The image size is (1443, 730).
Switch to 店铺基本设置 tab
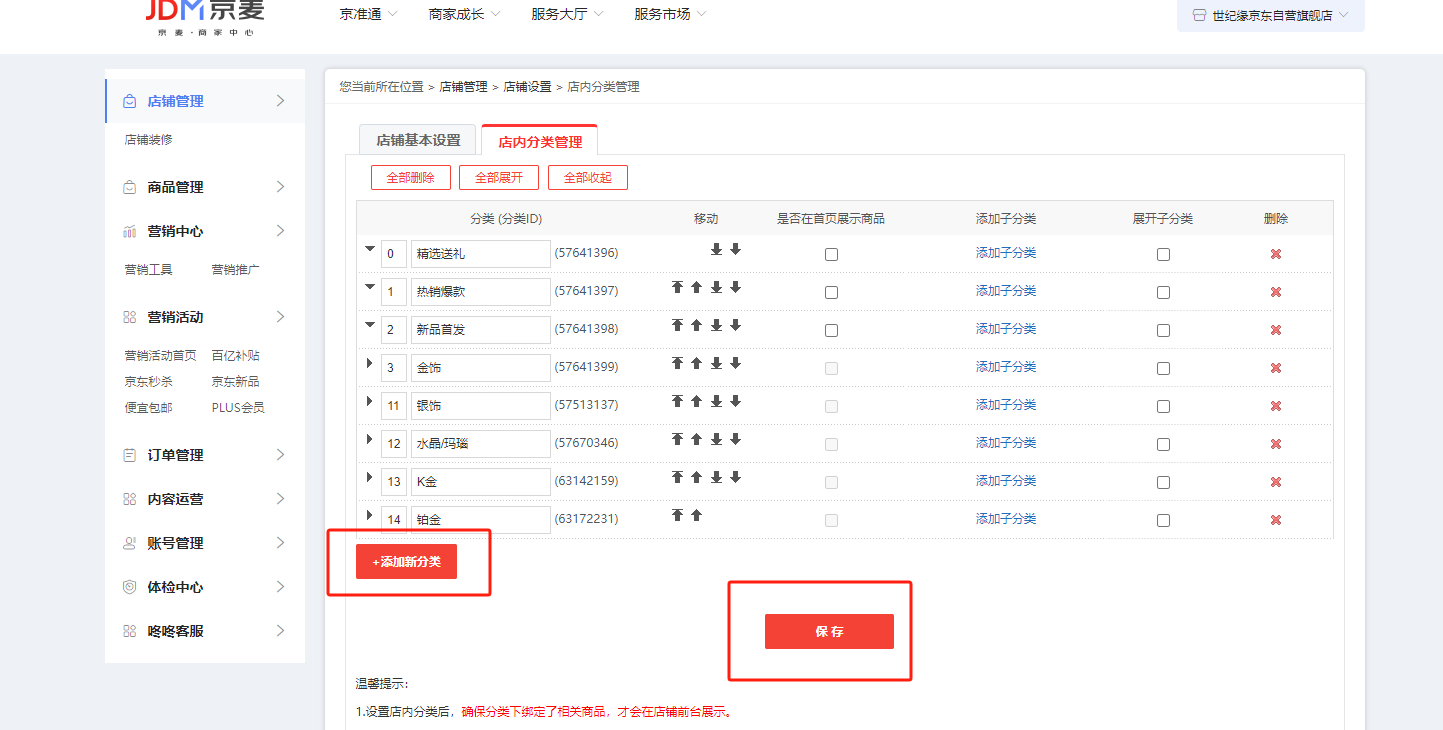click(x=418, y=140)
